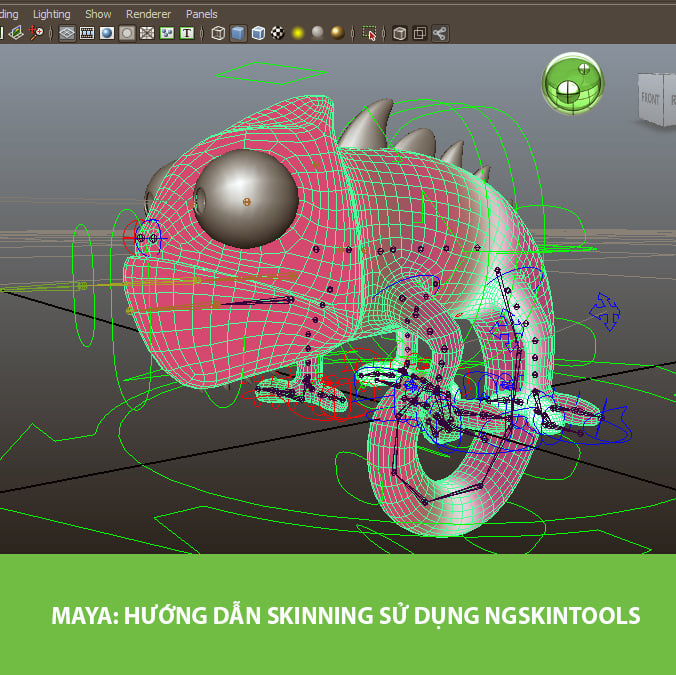The height and width of the screenshot is (675, 676).
Task: Select the blue four-arrow rig control
Action: (x=605, y=311)
